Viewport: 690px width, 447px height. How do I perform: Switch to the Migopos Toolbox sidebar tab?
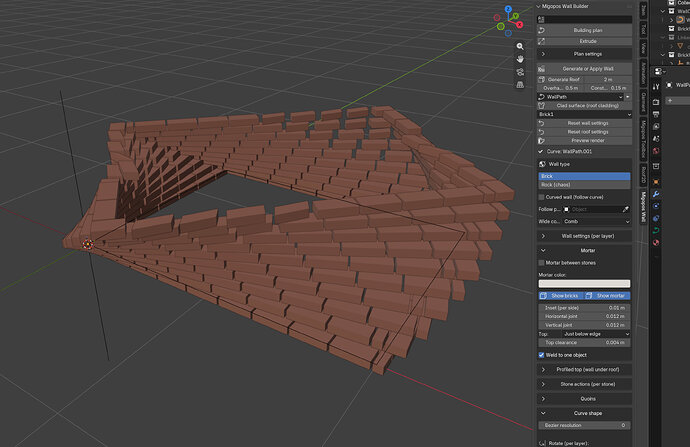643,139
